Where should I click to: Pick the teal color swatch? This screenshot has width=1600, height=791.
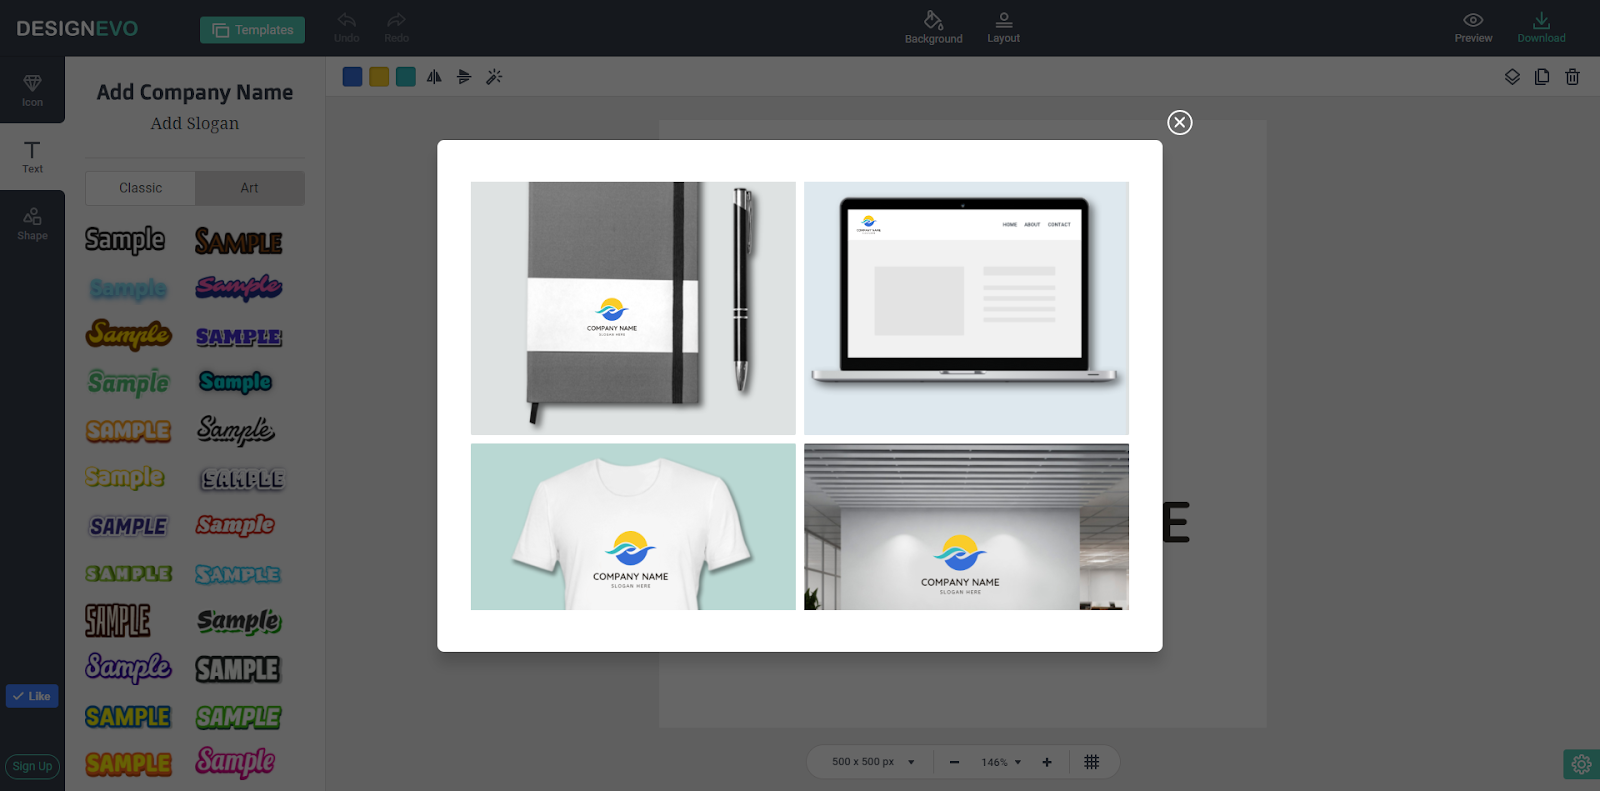(406, 77)
